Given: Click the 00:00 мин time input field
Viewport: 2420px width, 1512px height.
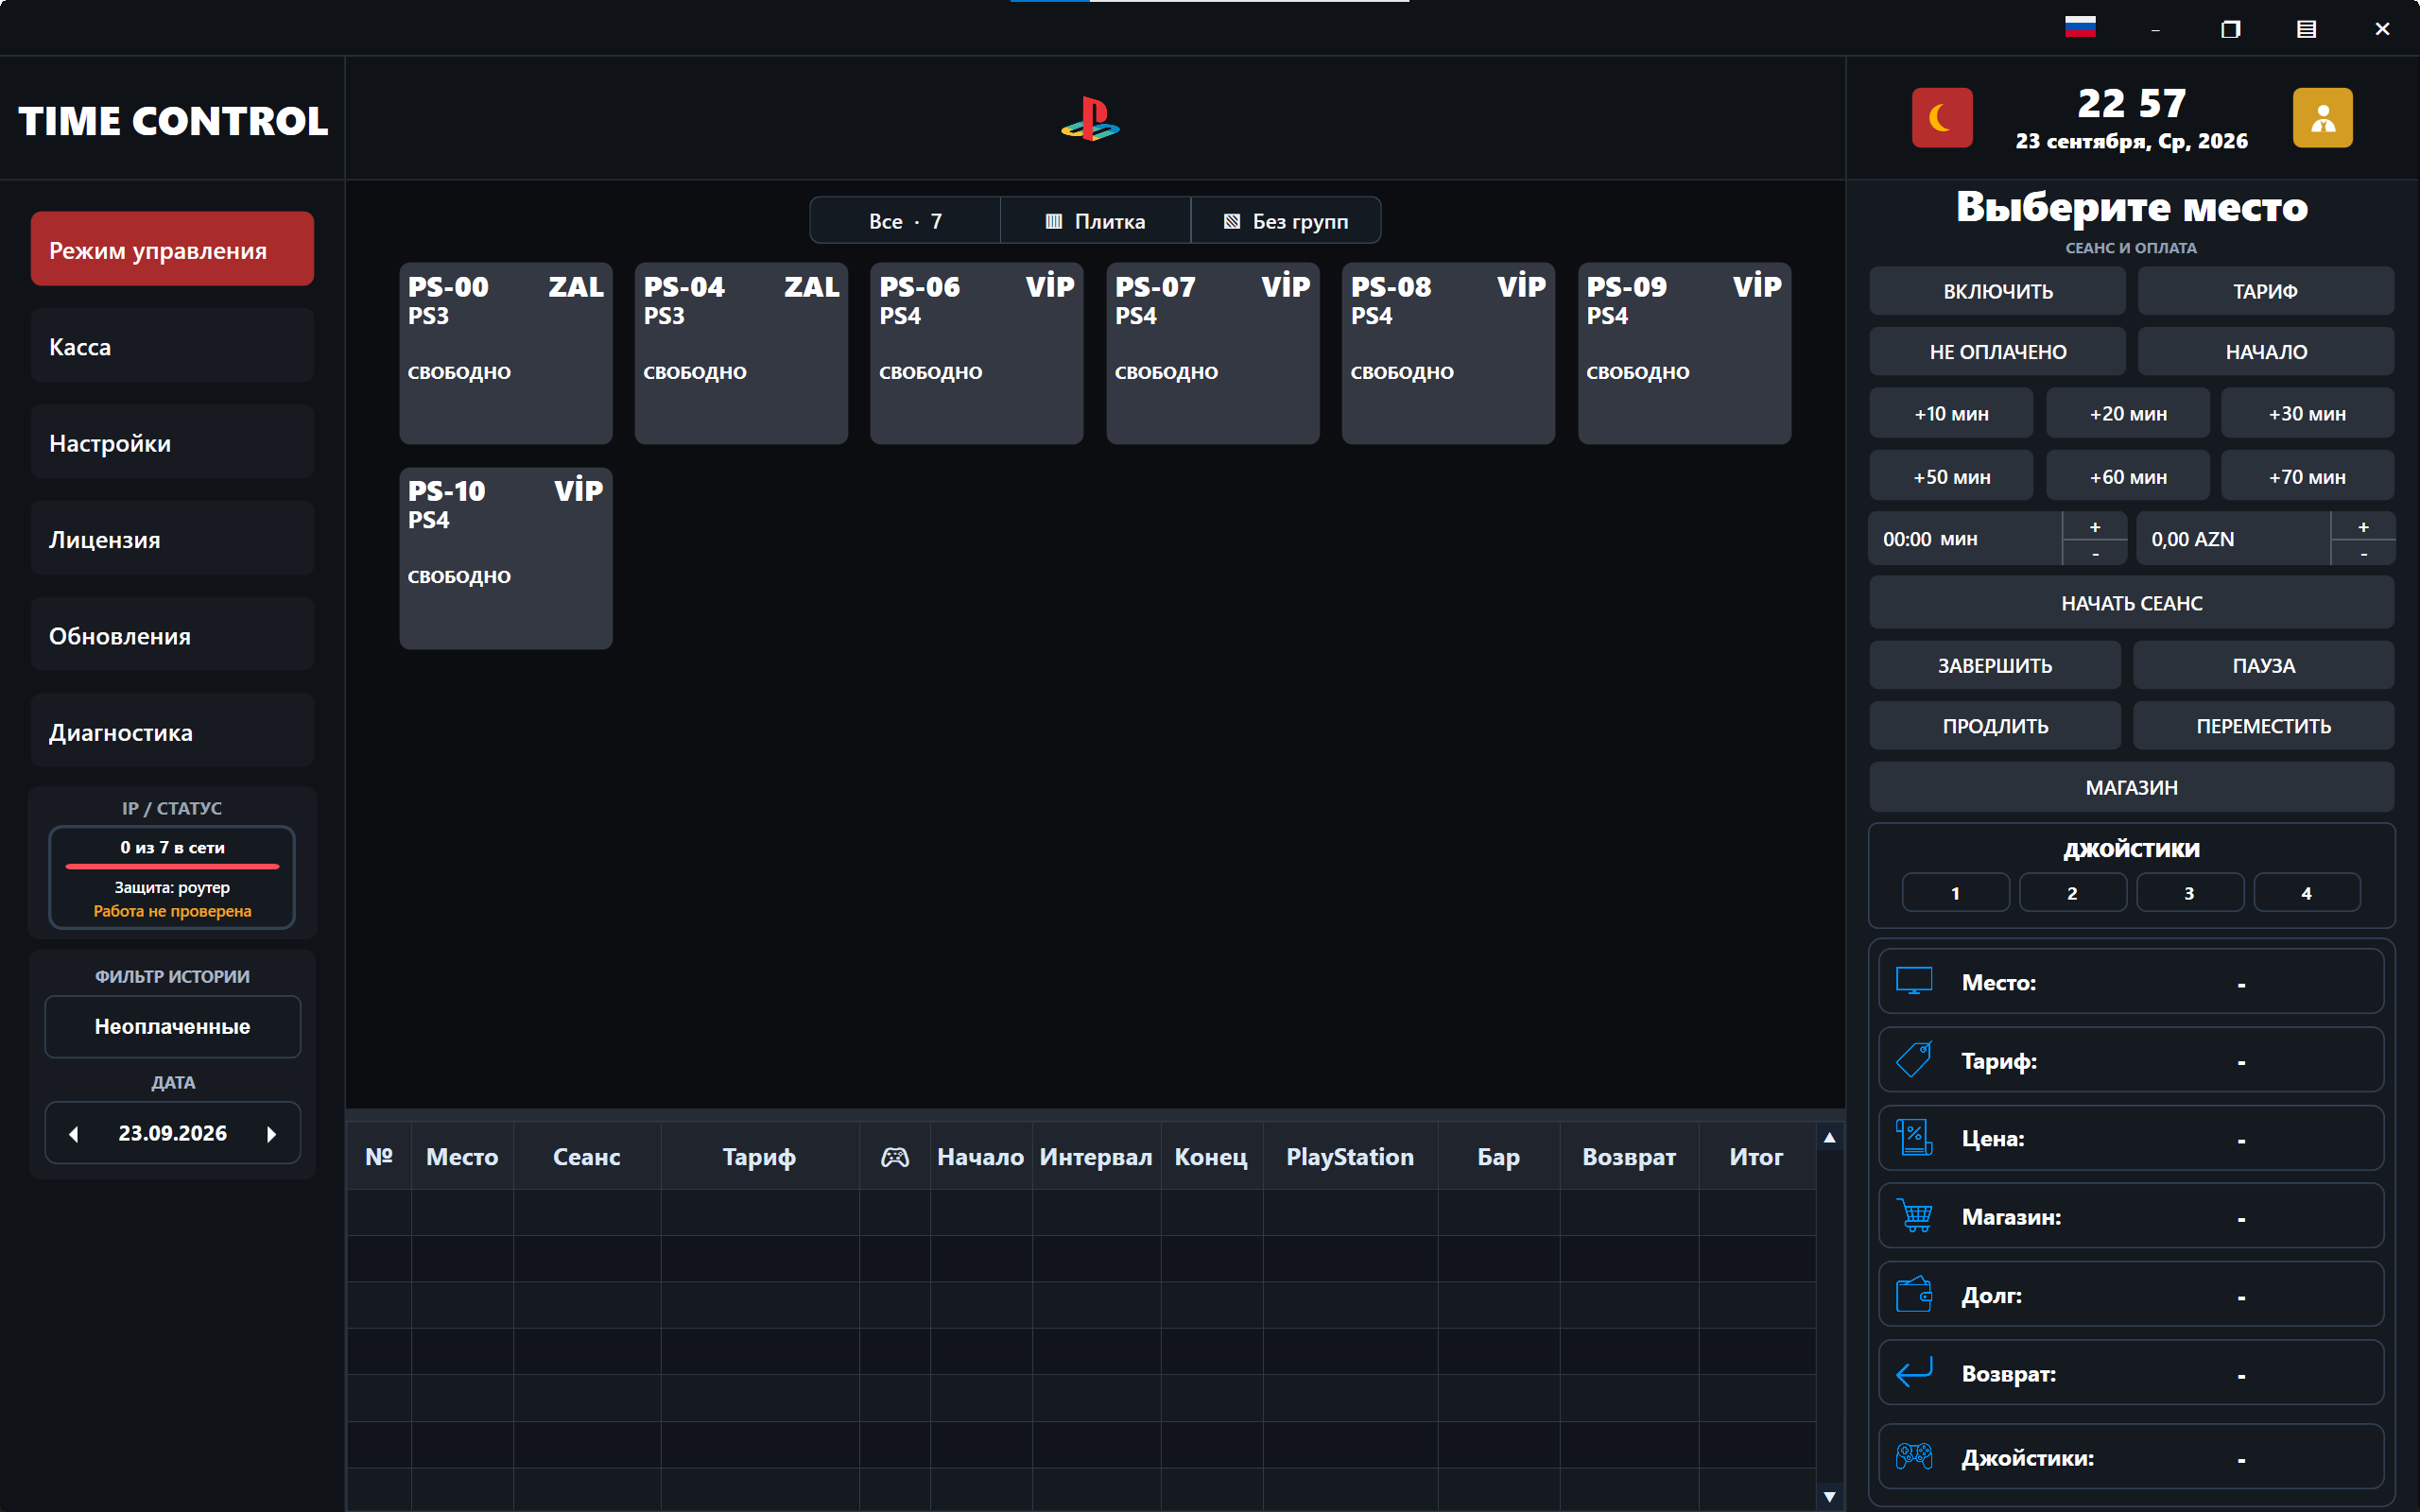Looking at the screenshot, I should [x=1964, y=539].
